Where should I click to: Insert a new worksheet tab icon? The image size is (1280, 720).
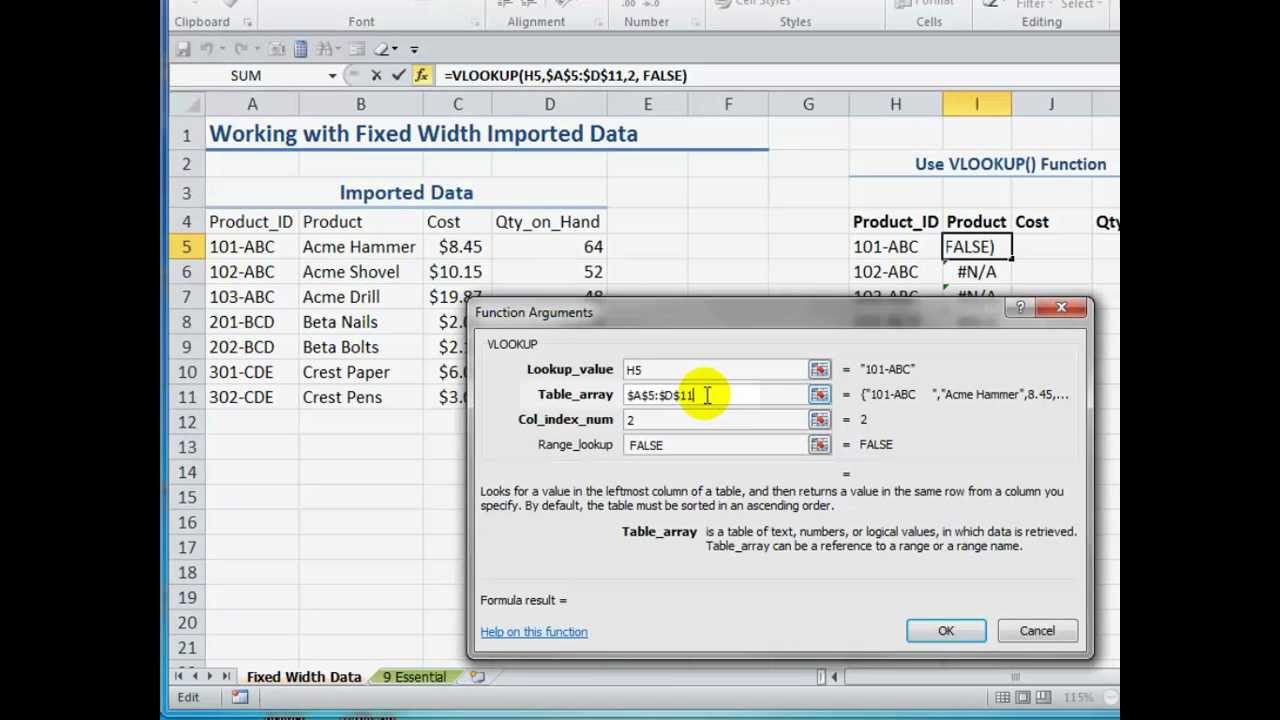pyautogui.click(x=477, y=677)
